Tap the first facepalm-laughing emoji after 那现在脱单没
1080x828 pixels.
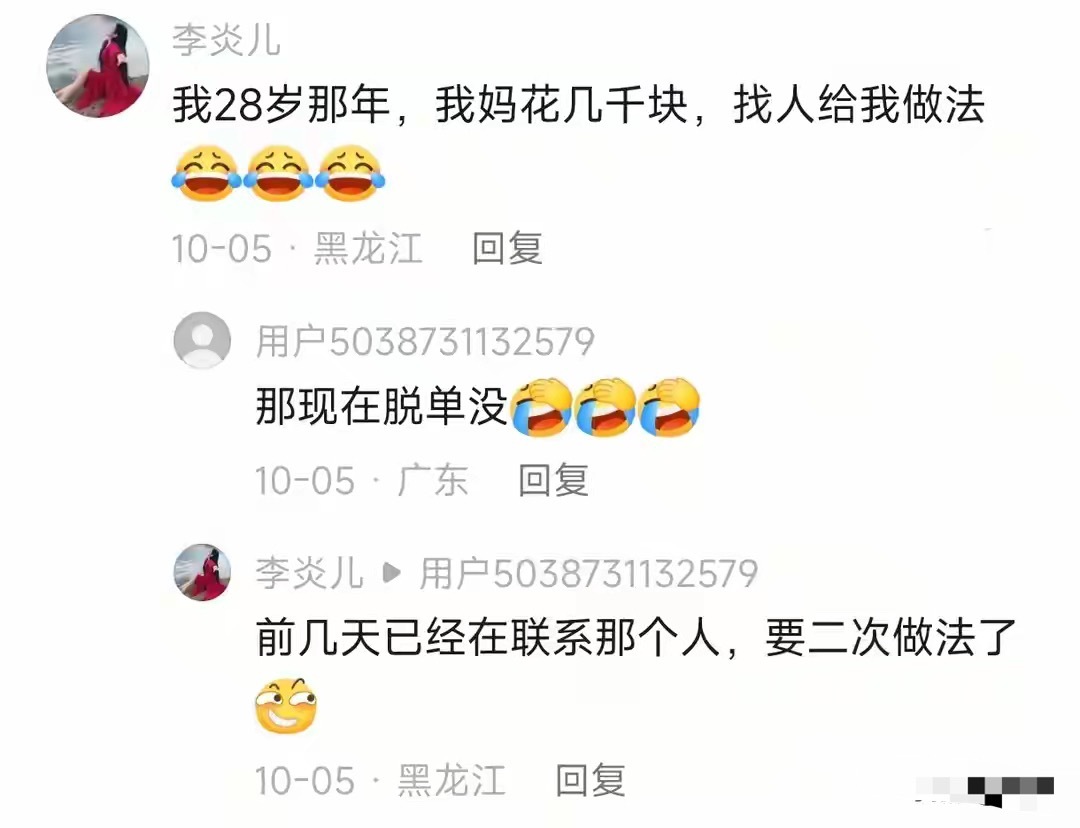click(x=541, y=407)
